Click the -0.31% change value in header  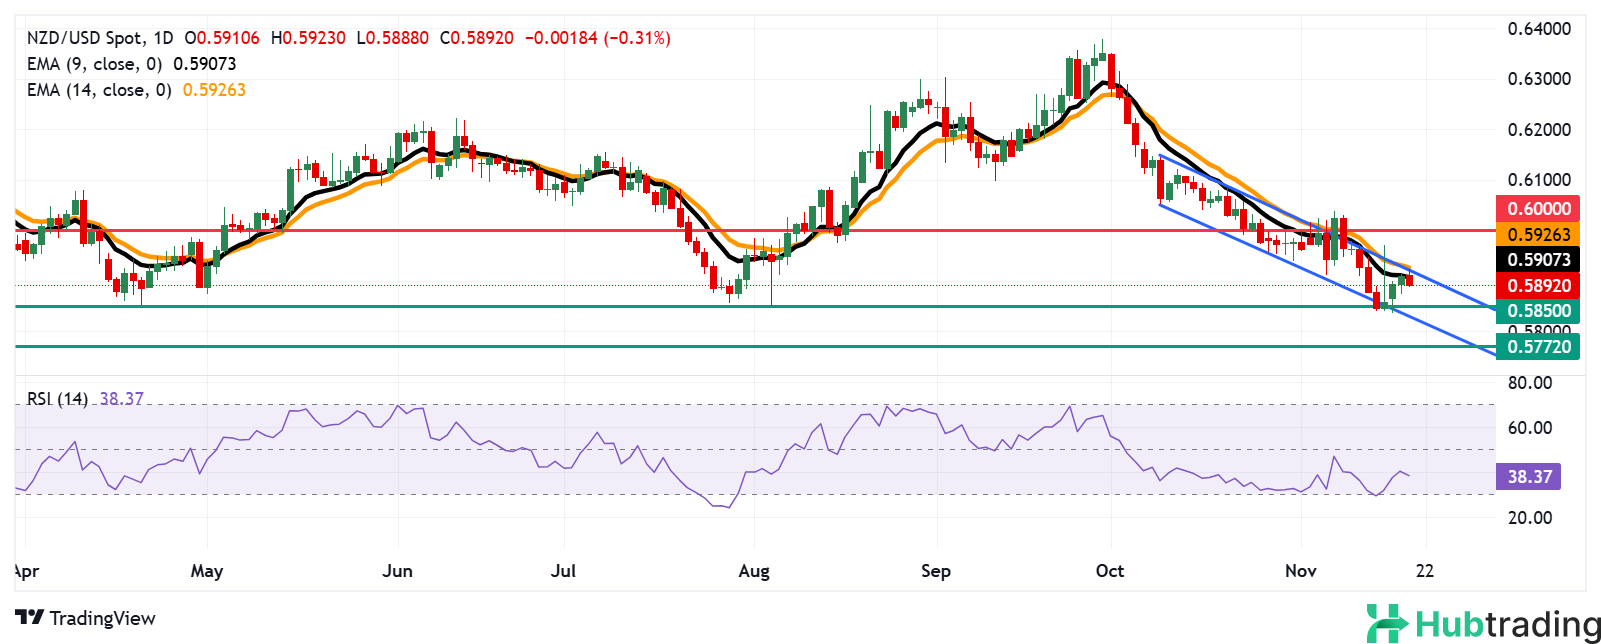click(637, 38)
